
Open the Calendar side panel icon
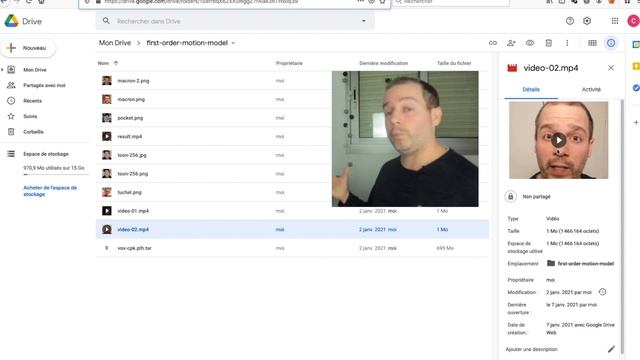coord(636,44)
